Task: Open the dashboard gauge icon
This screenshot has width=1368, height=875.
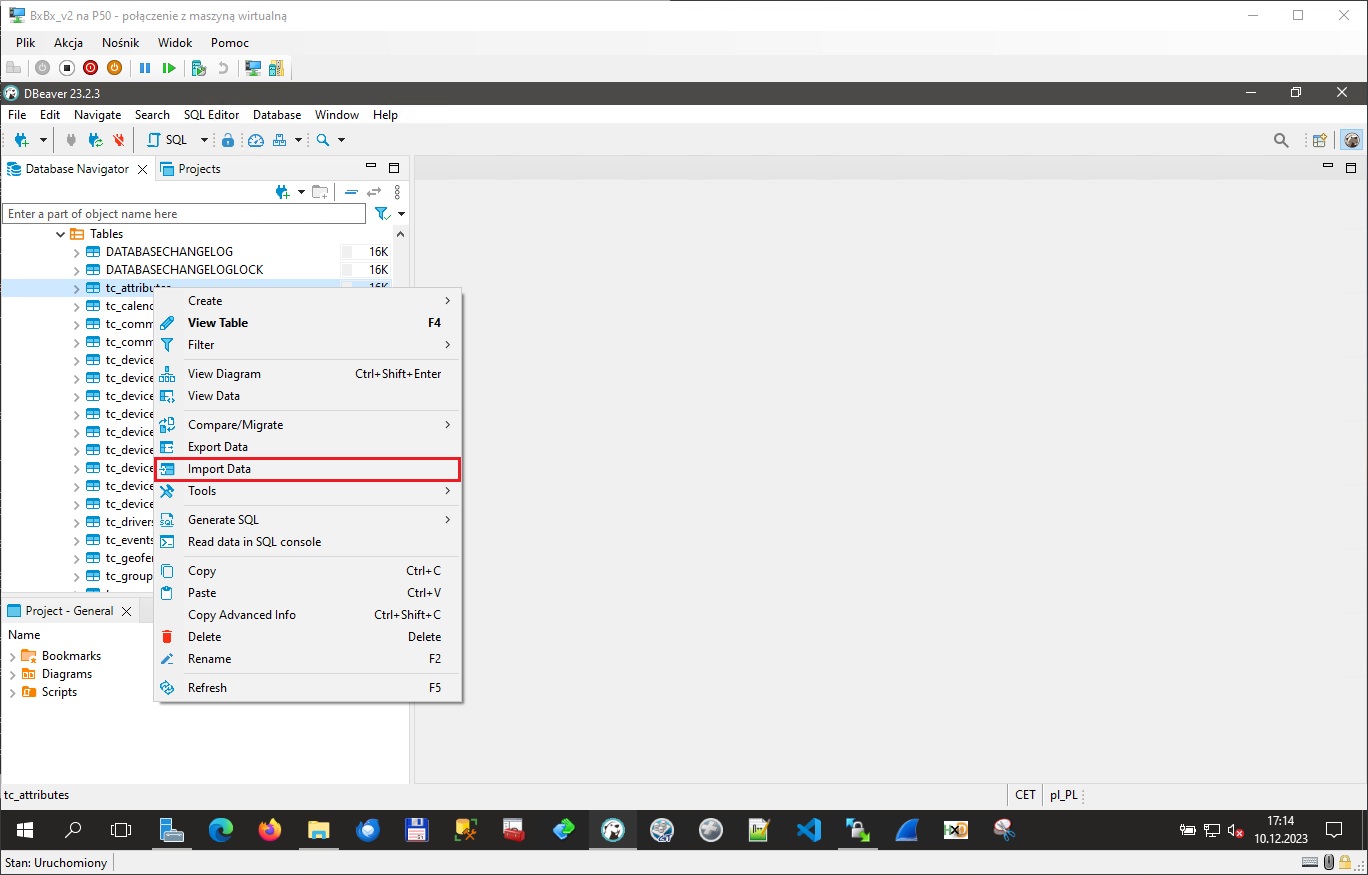Action: tap(256, 140)
